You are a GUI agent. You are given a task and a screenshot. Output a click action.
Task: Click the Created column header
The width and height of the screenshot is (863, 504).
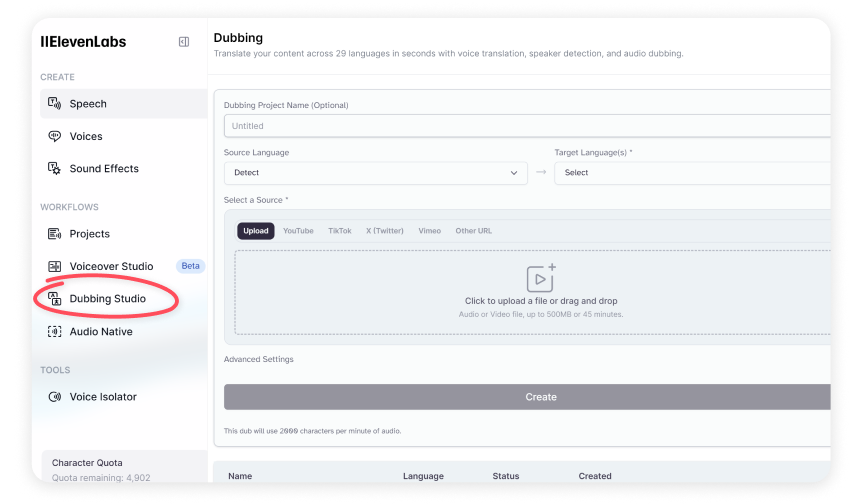[595, 476]
